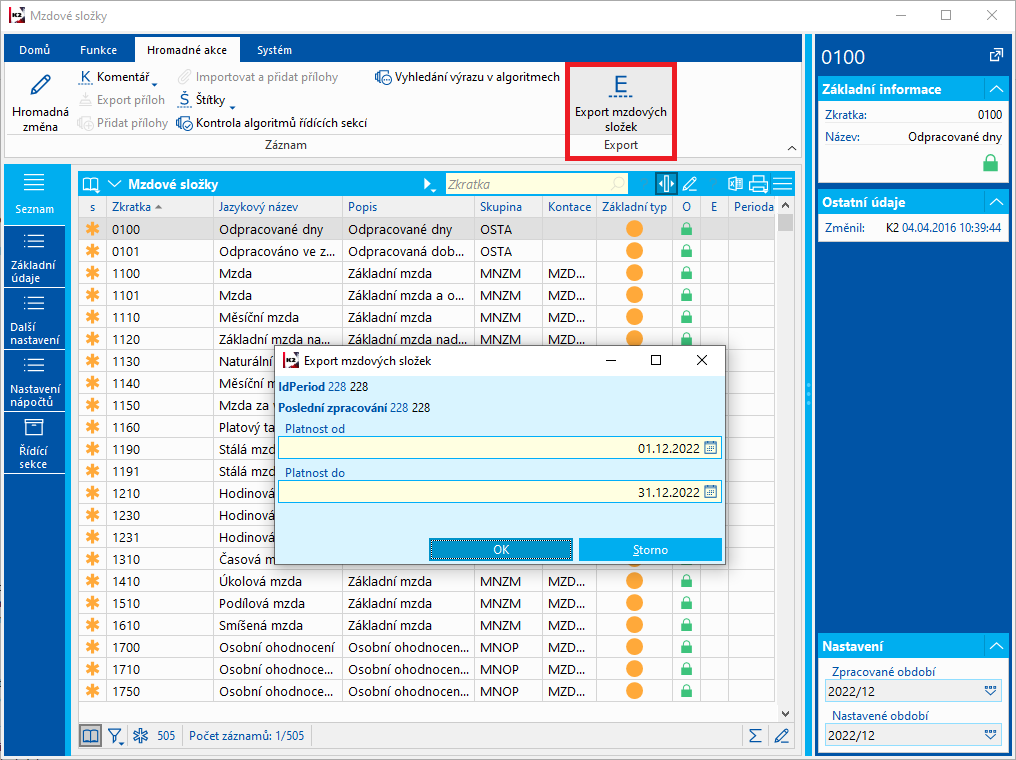Click the Hromadná změna pencil icon

(x=40, y=86)
